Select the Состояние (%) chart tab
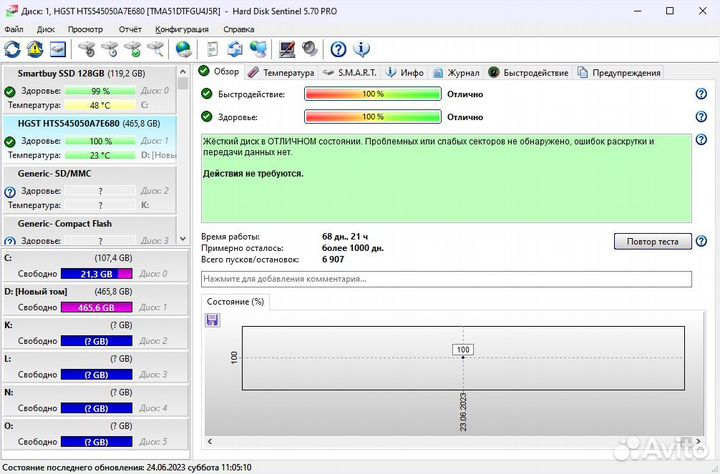 (x=235, y=302)
